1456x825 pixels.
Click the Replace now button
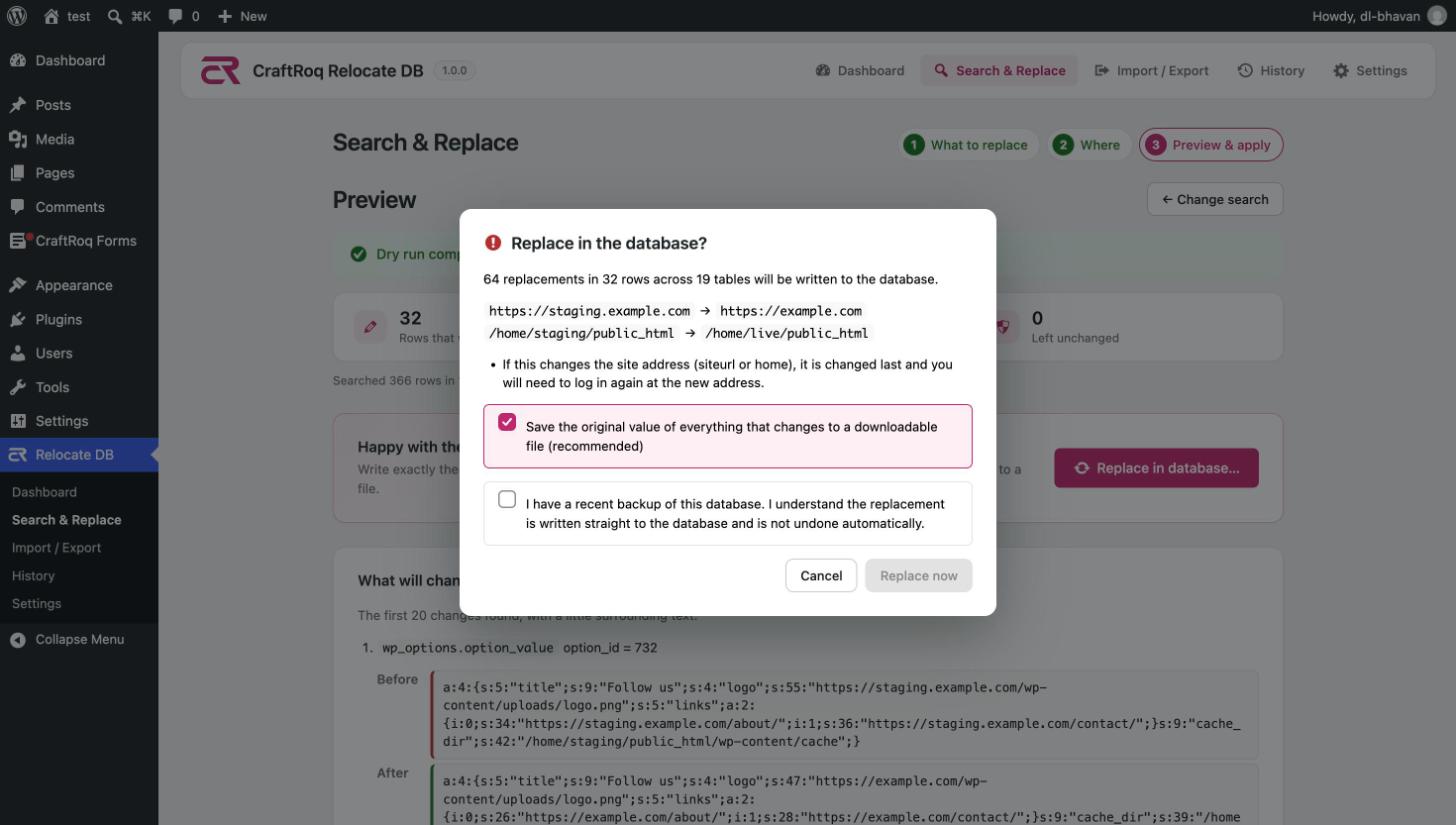coord(918,575)
